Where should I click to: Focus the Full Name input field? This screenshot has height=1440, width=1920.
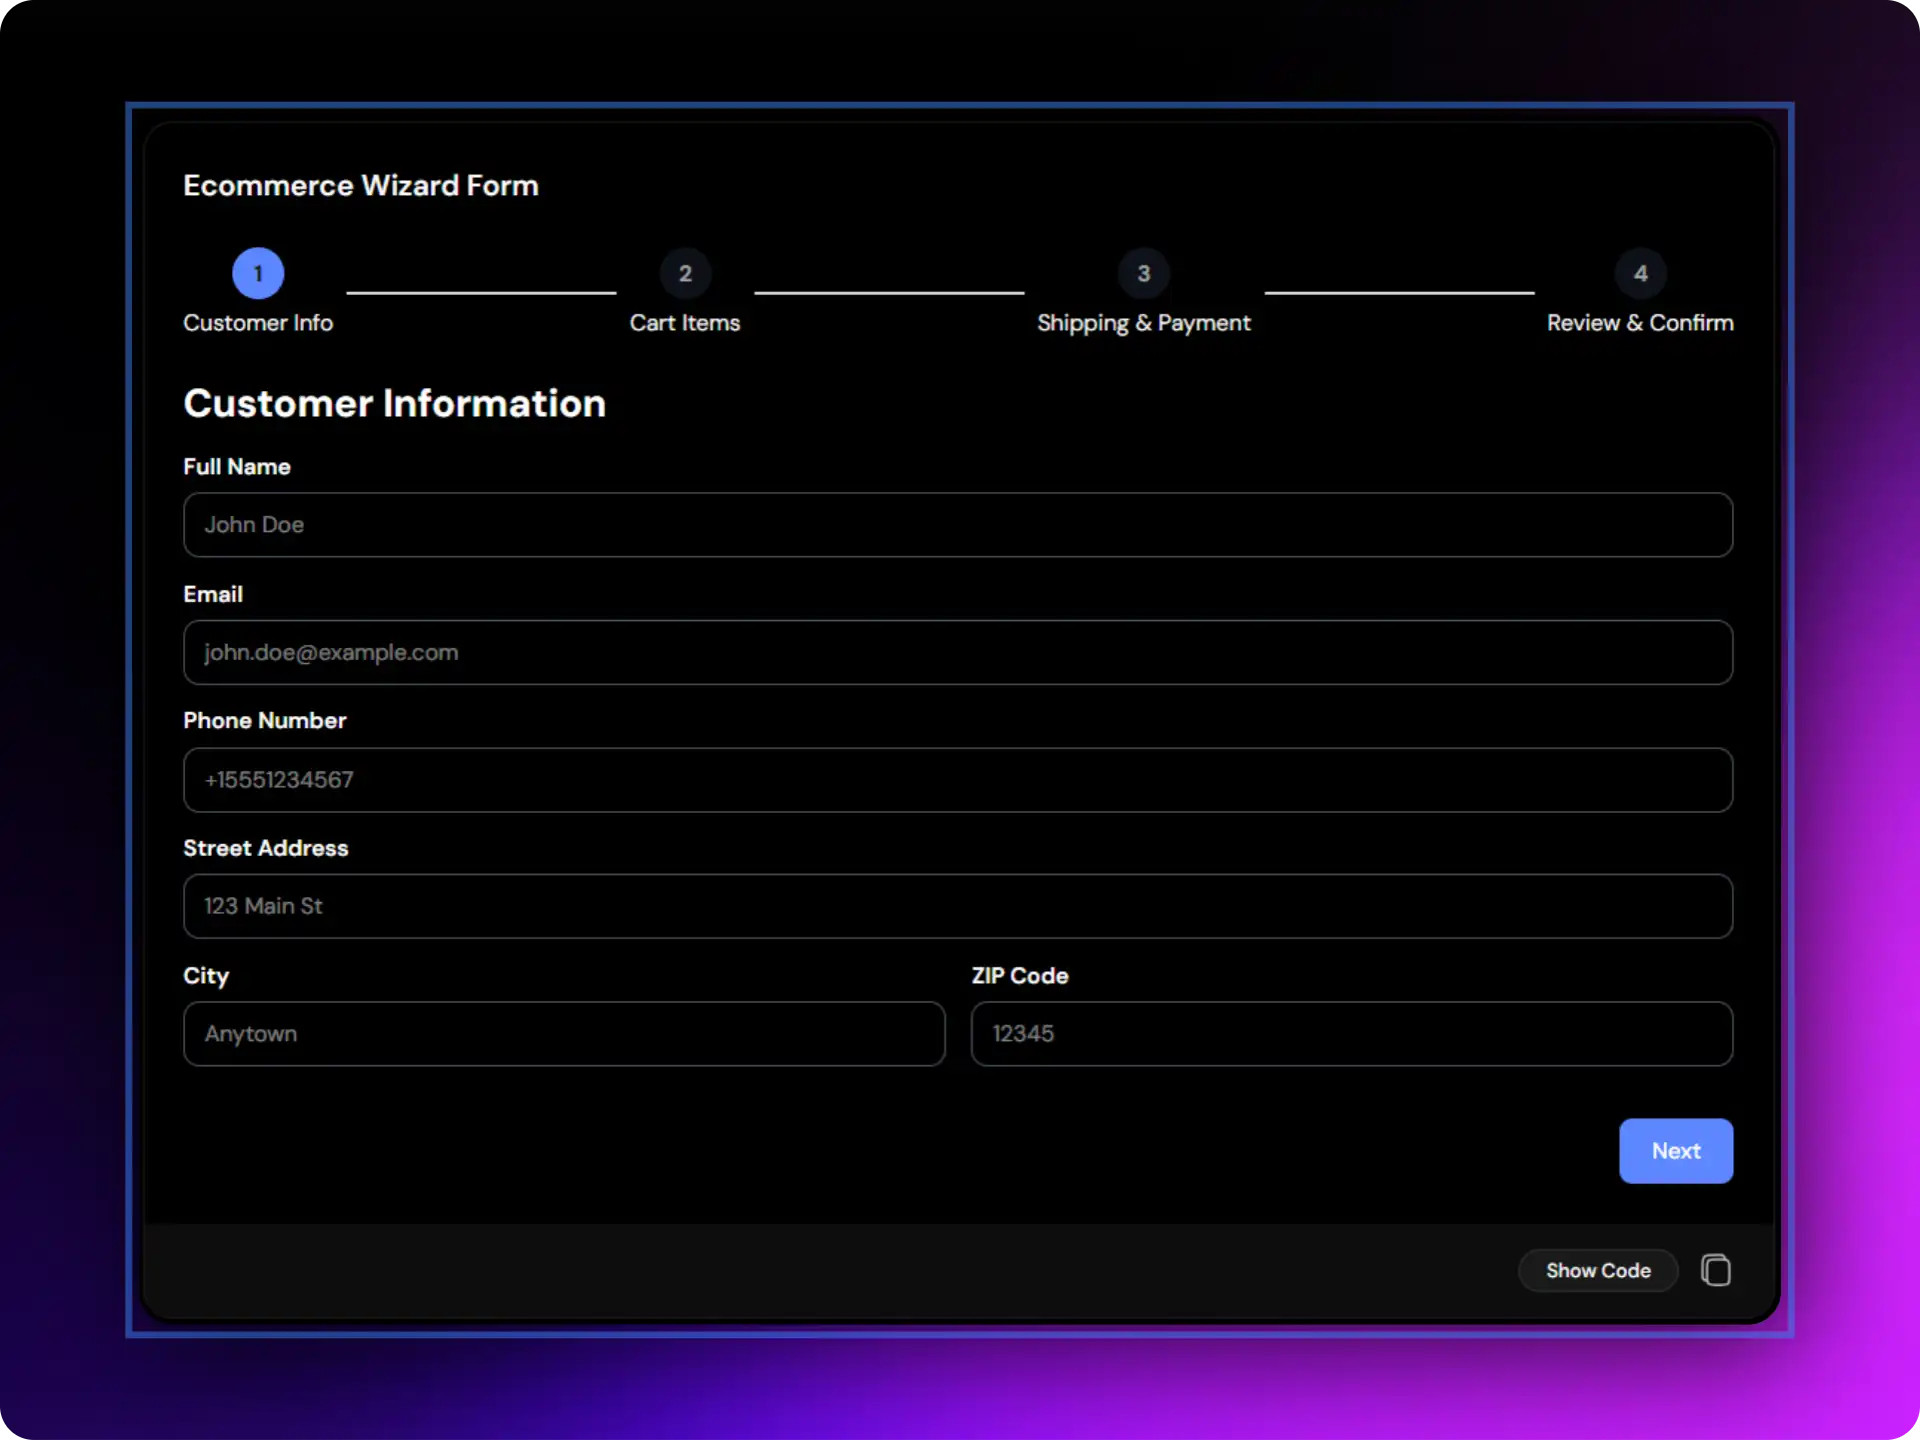[x=958, y=525]
